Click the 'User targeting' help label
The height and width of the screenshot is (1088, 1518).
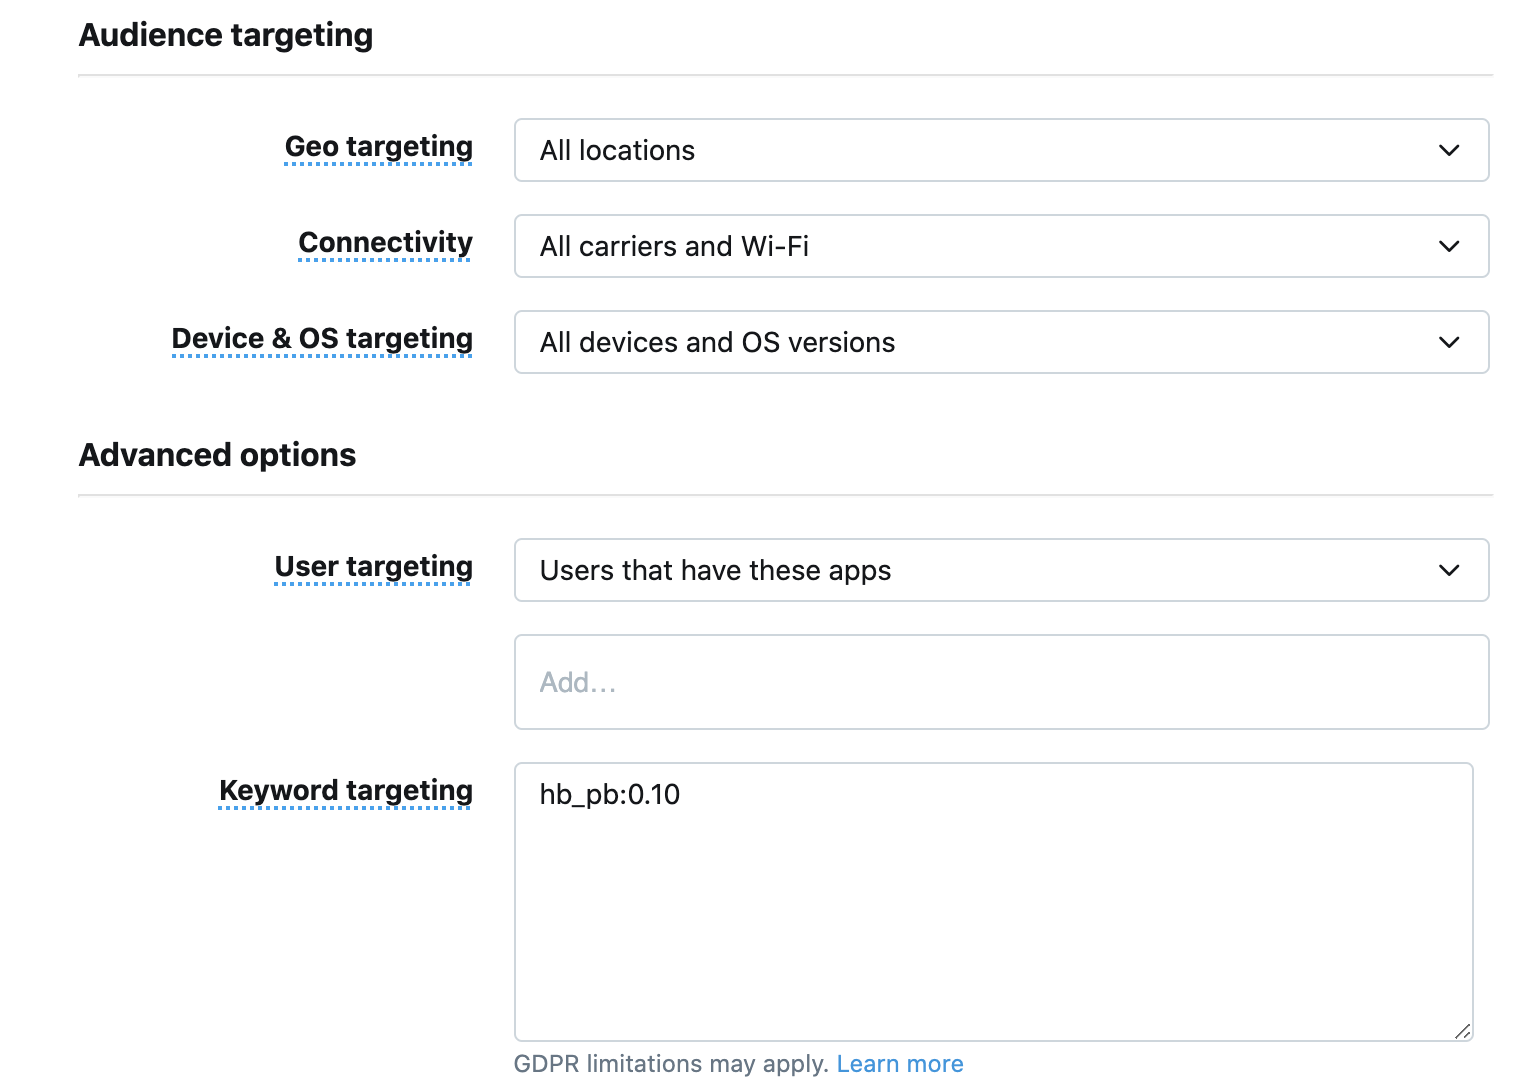tap(373, 567)
